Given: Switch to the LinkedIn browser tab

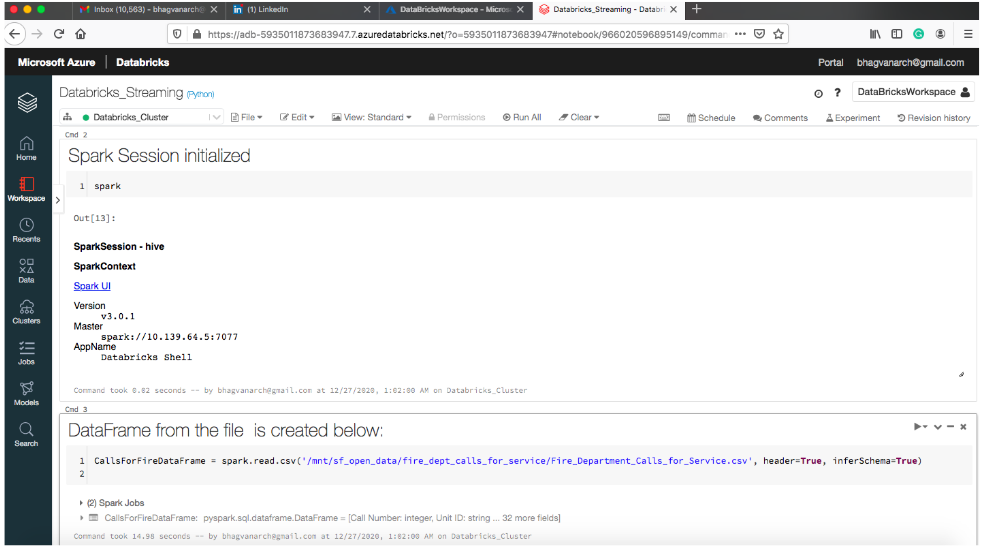Looking at the screenshot, I should (x=302, y=9).
